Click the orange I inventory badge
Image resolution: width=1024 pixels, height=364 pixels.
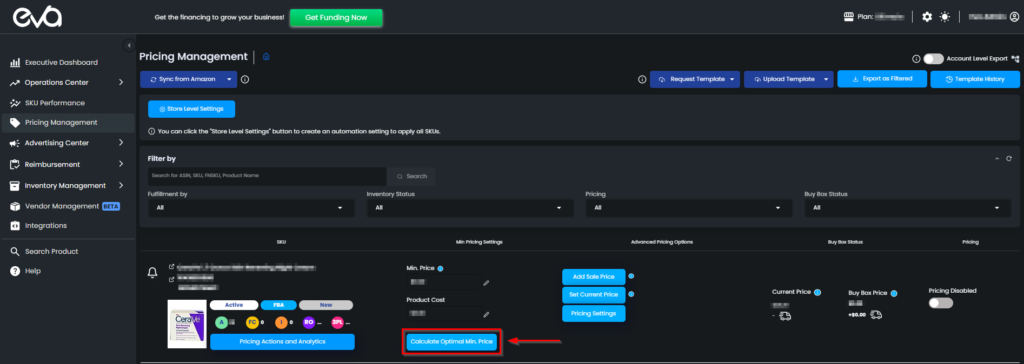click(x=280, y=322)
